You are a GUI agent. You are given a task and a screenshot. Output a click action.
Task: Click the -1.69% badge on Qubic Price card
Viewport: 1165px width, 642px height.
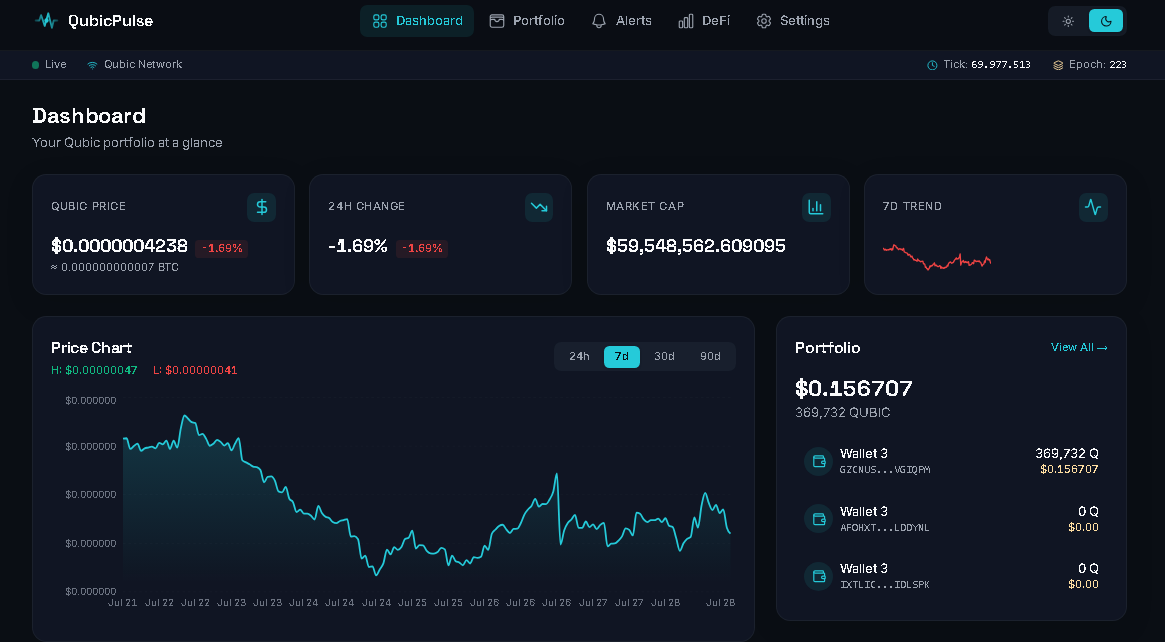(221, 248)
